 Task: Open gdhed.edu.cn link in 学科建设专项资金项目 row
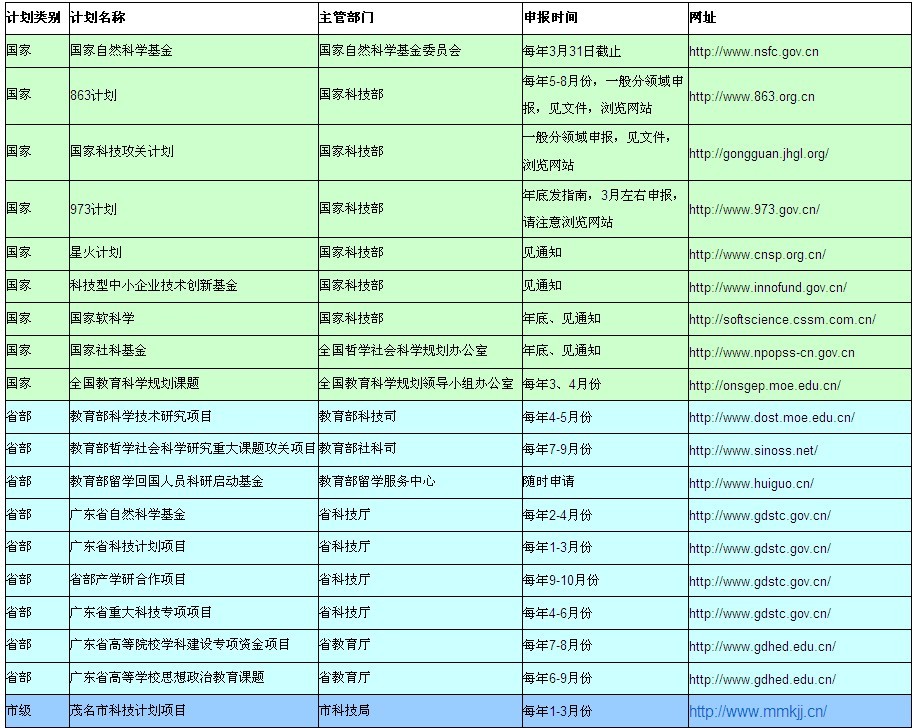(763, 647)
